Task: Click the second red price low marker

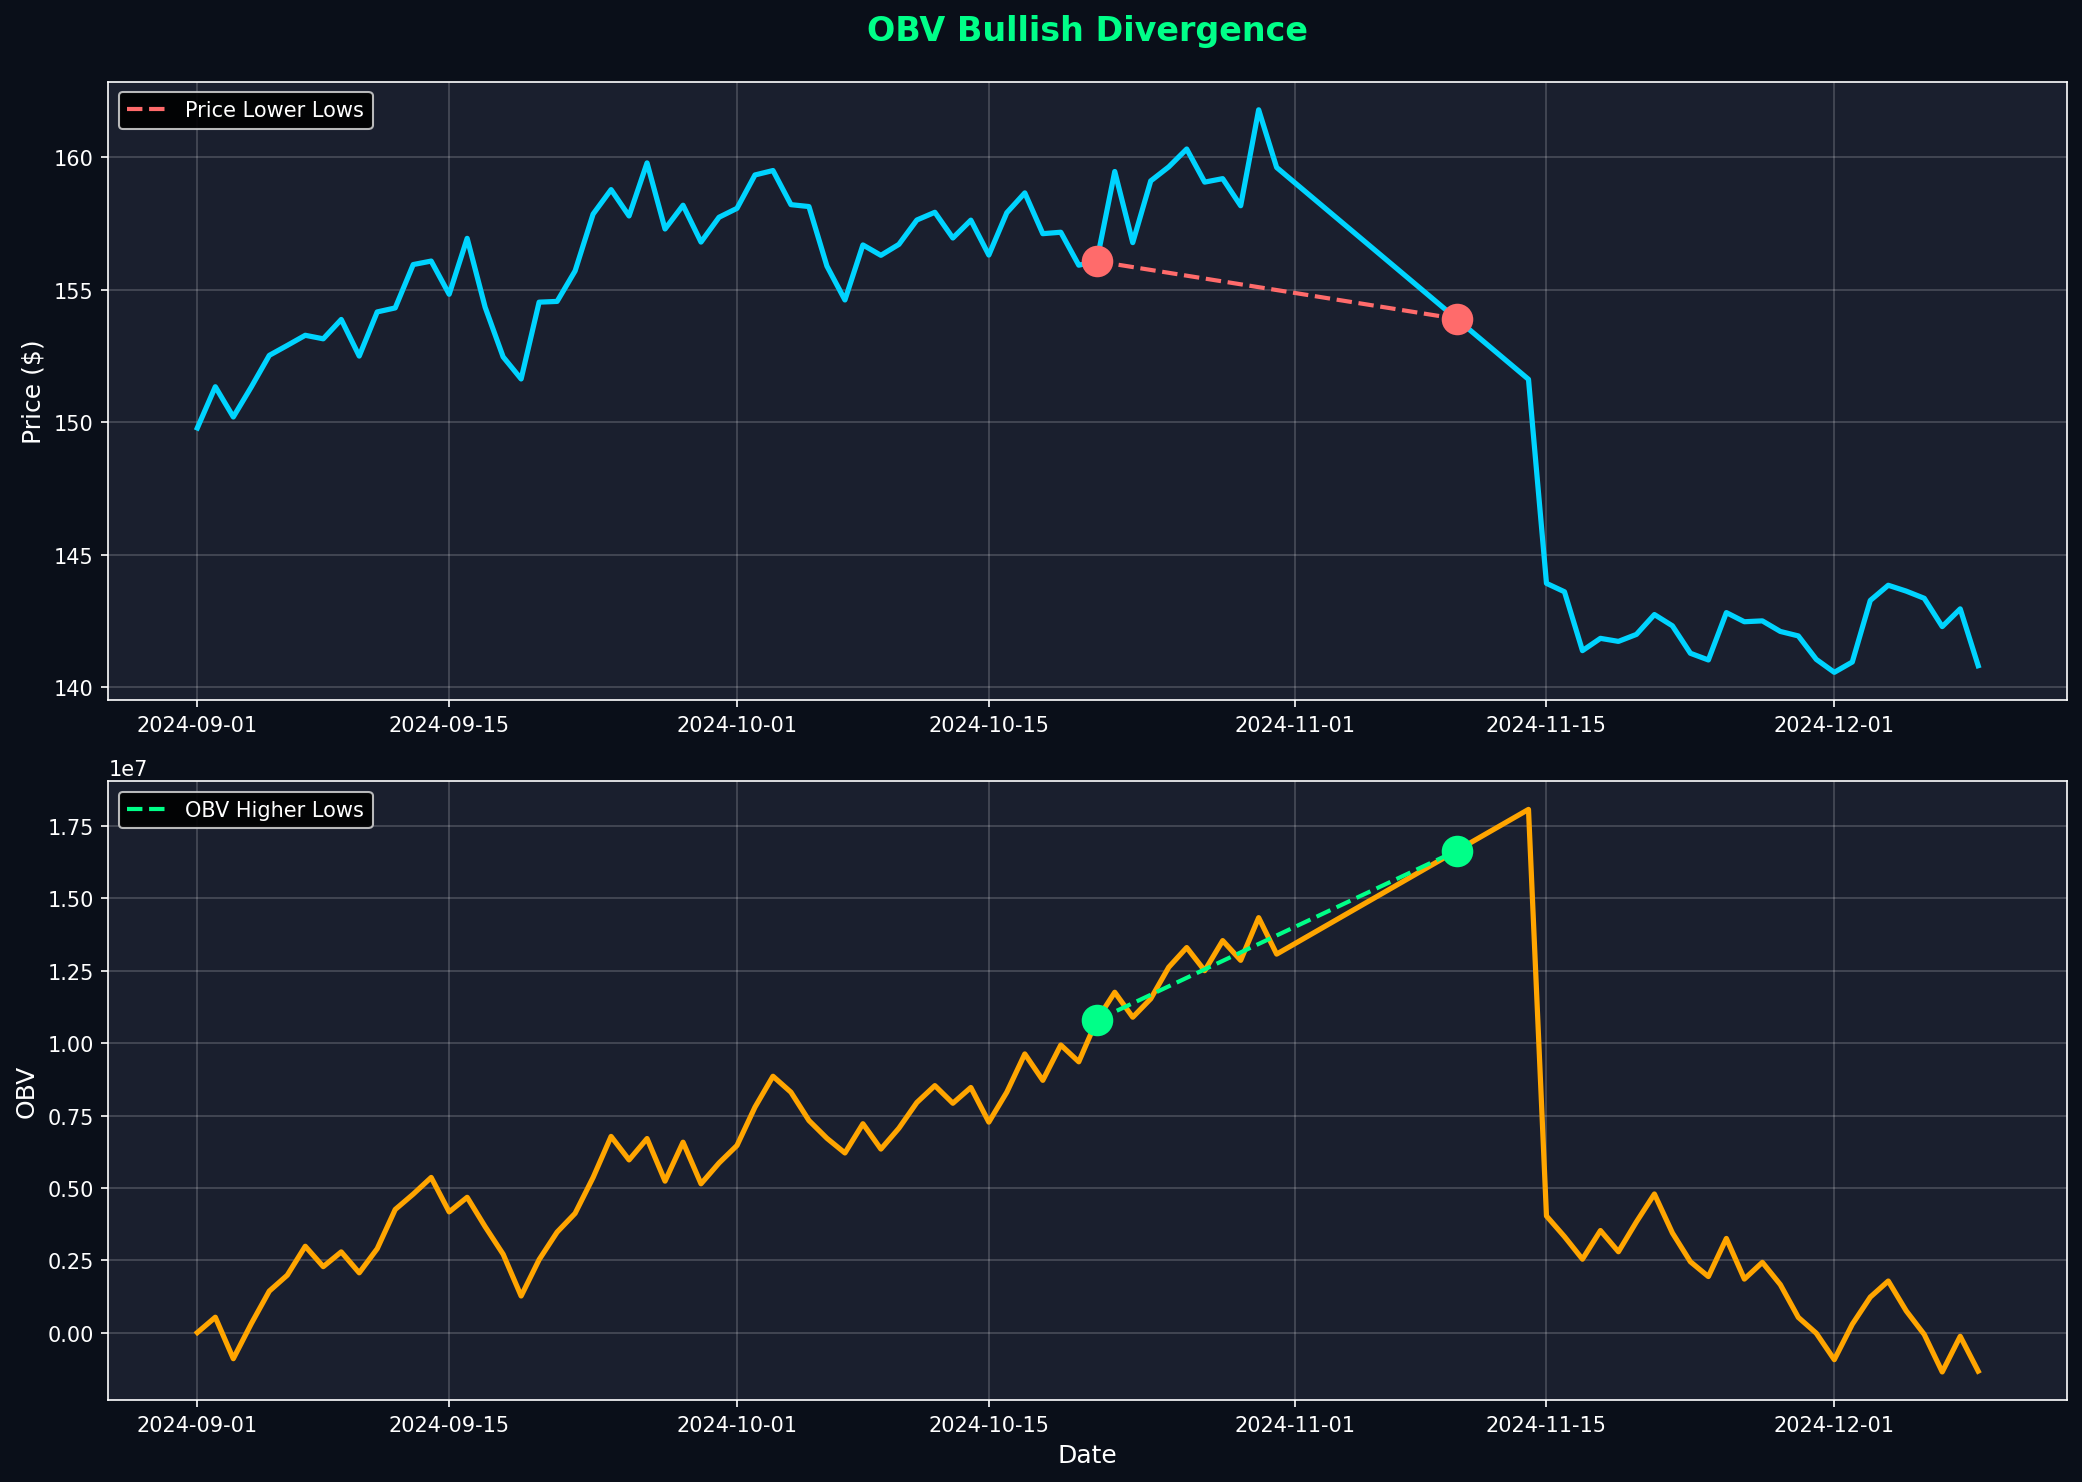Action: coord(1457,319)
